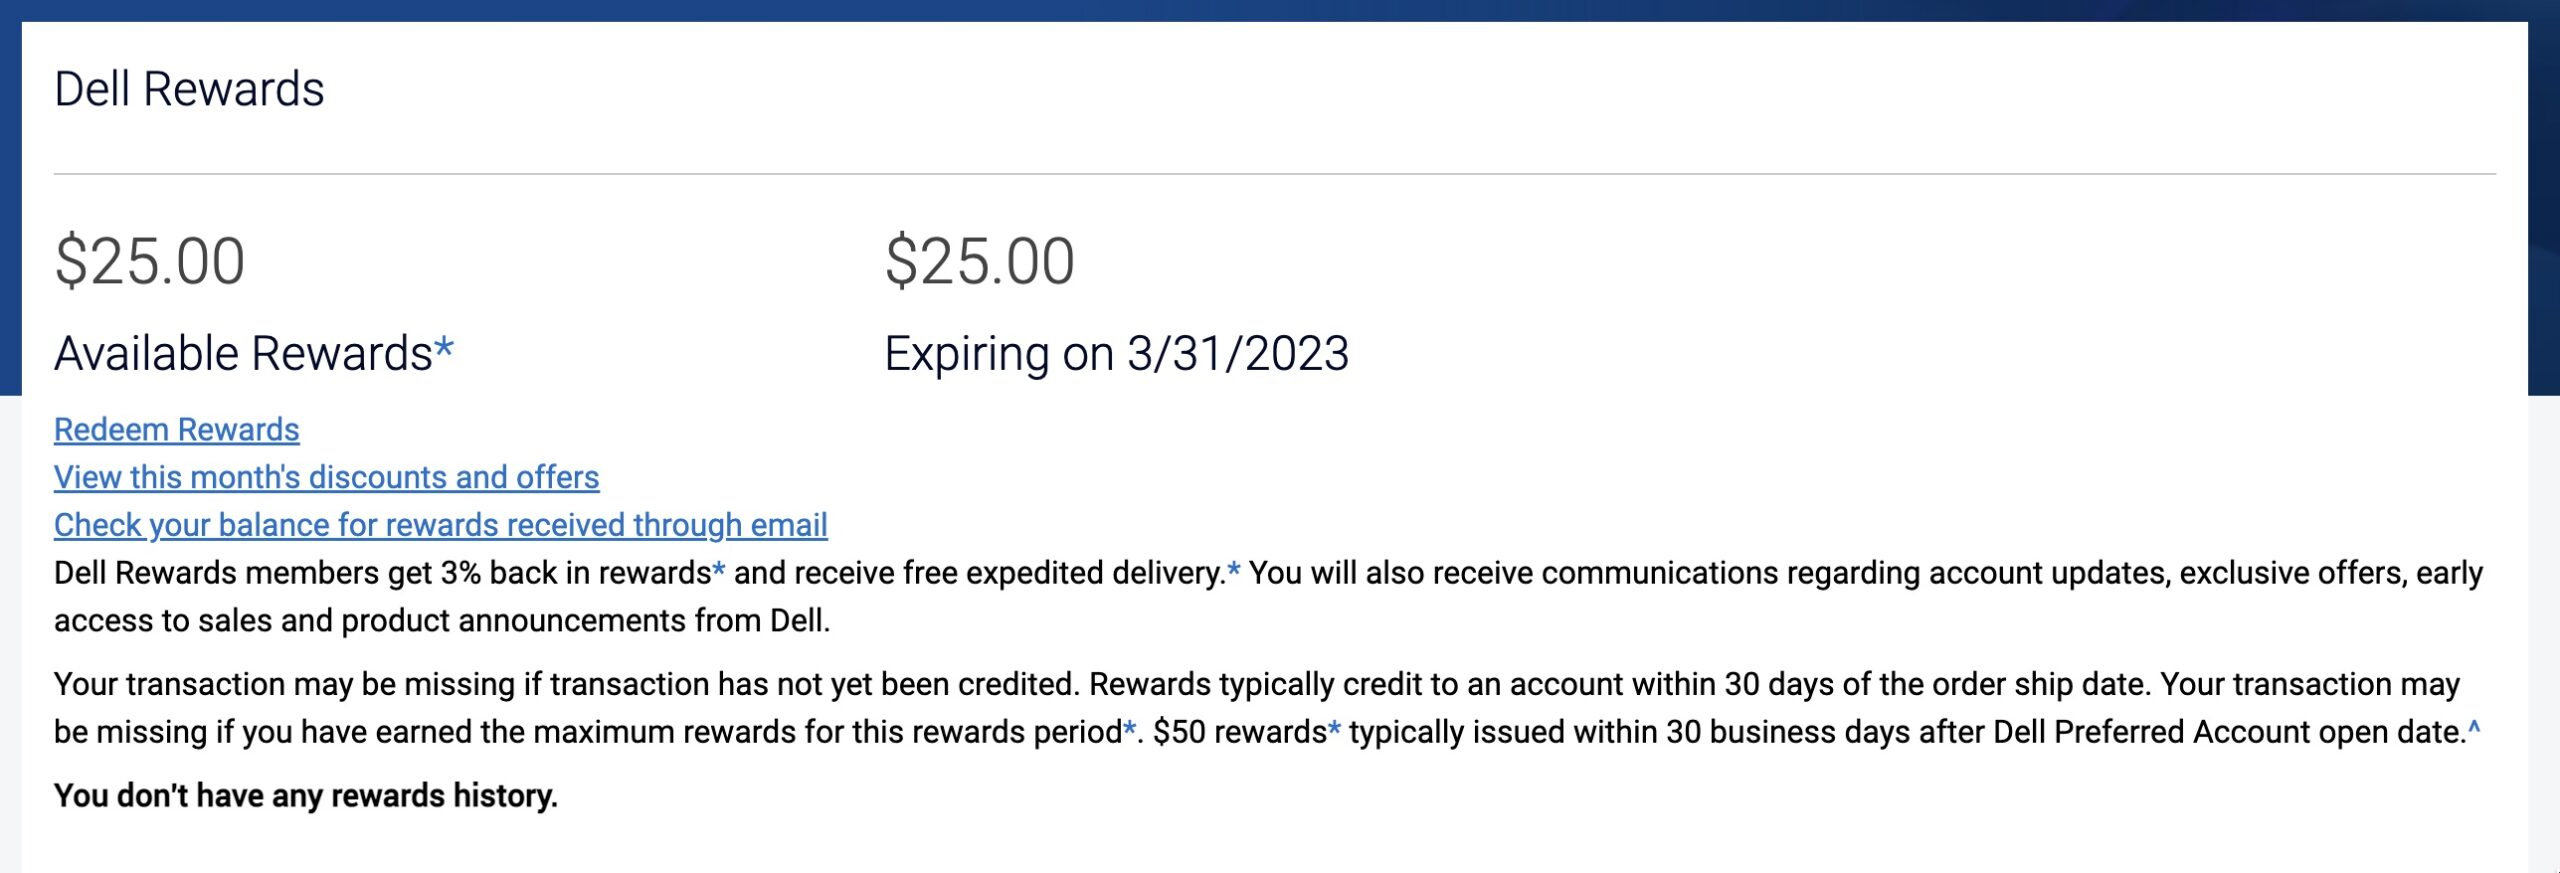The image size is (2560, 873).
Task: Select the divider line below Dell Rewards
Action: pos(1280,174)
